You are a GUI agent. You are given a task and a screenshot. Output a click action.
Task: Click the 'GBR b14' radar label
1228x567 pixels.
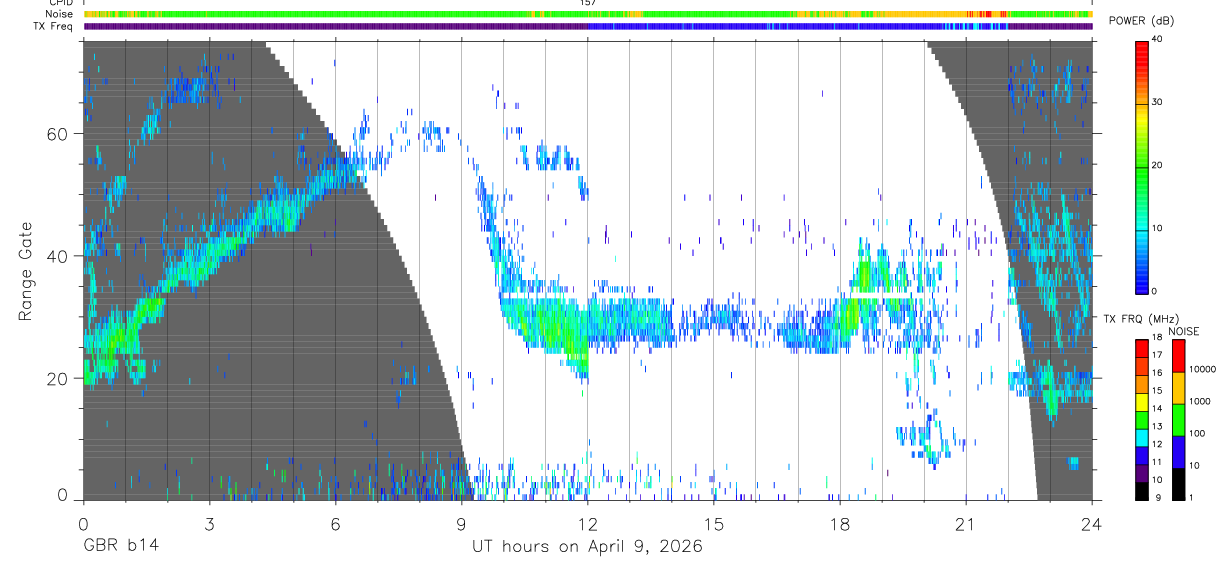pyautogui.click(x=120, y=548)
